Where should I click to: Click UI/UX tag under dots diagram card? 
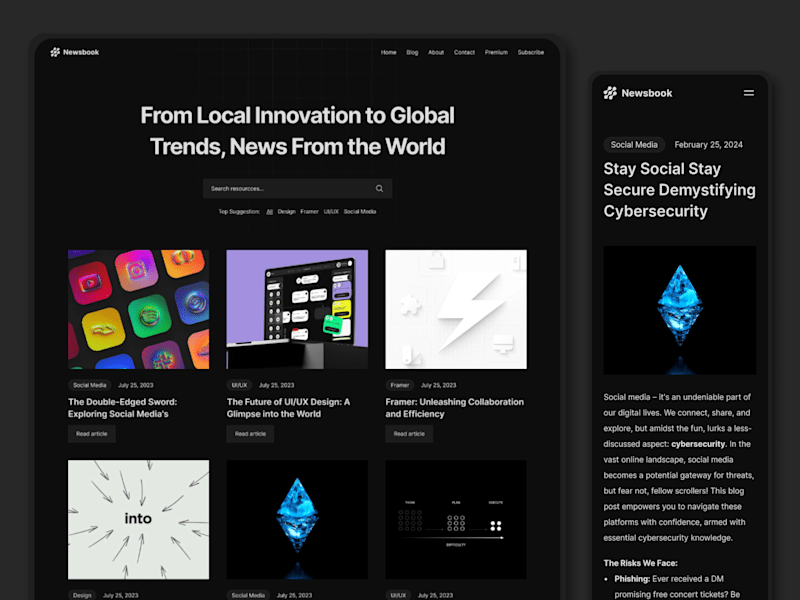coord(398,595)
